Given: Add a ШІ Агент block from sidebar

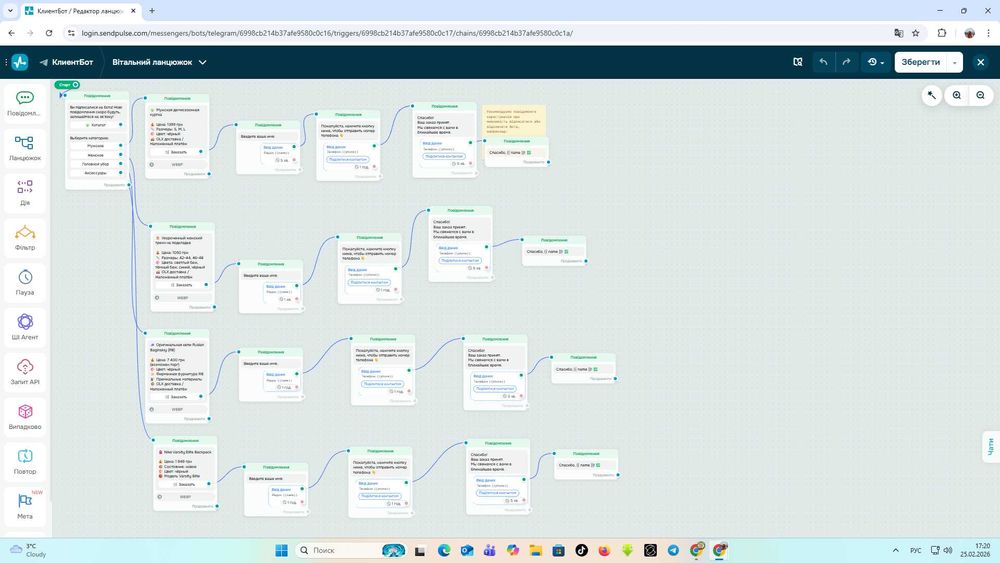Looking at the screenshot, I should coord(24,327).
